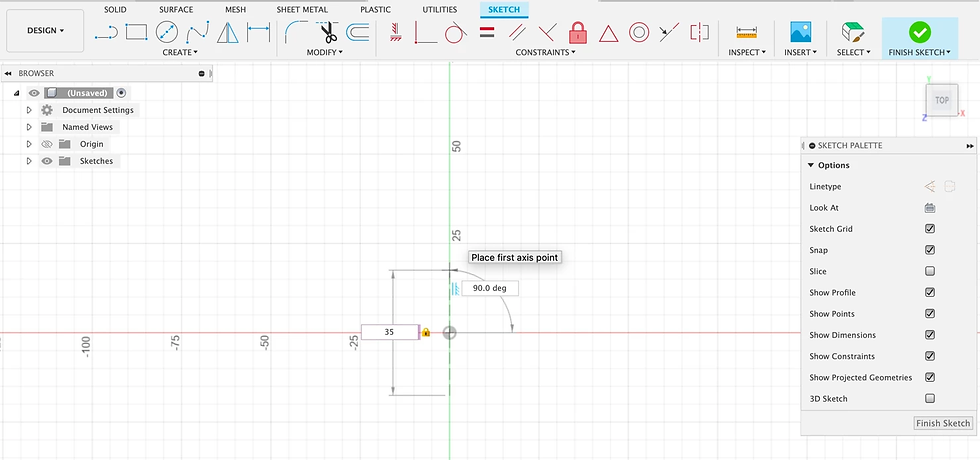Select the Spline tool
The image size is (980, 460).
[197, 32]
